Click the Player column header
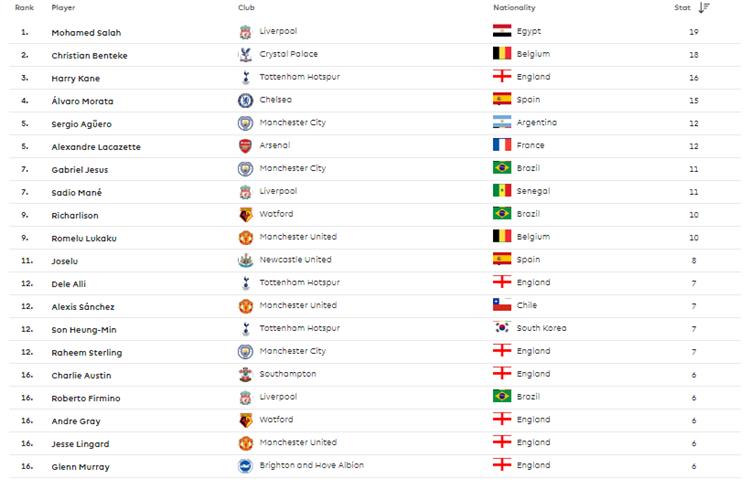This screenshot has width=750, height=489. click(x=63, y=8)
